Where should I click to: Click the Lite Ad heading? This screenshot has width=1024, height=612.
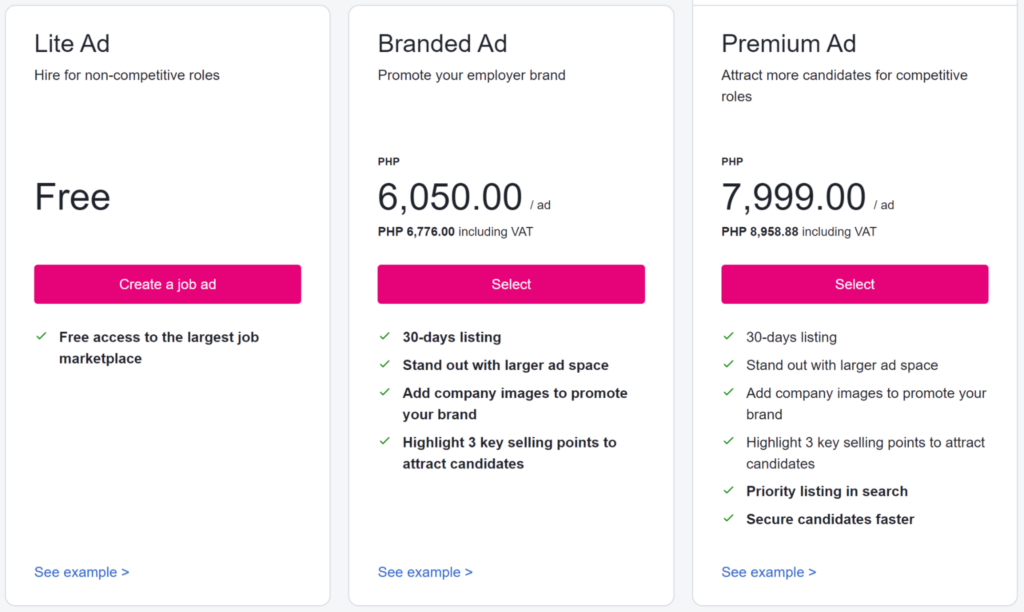pos(71,44)
